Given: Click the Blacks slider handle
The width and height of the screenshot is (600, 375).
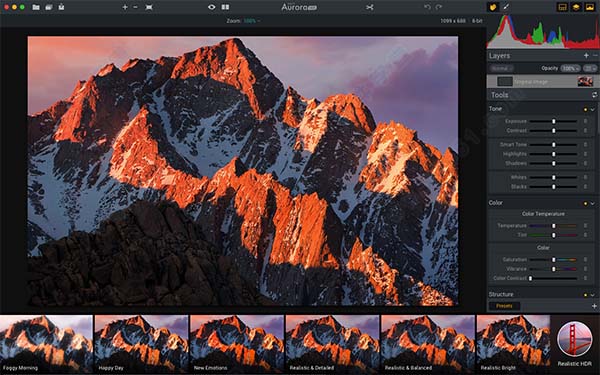Looking at the screenshot, I should [553, 187].
